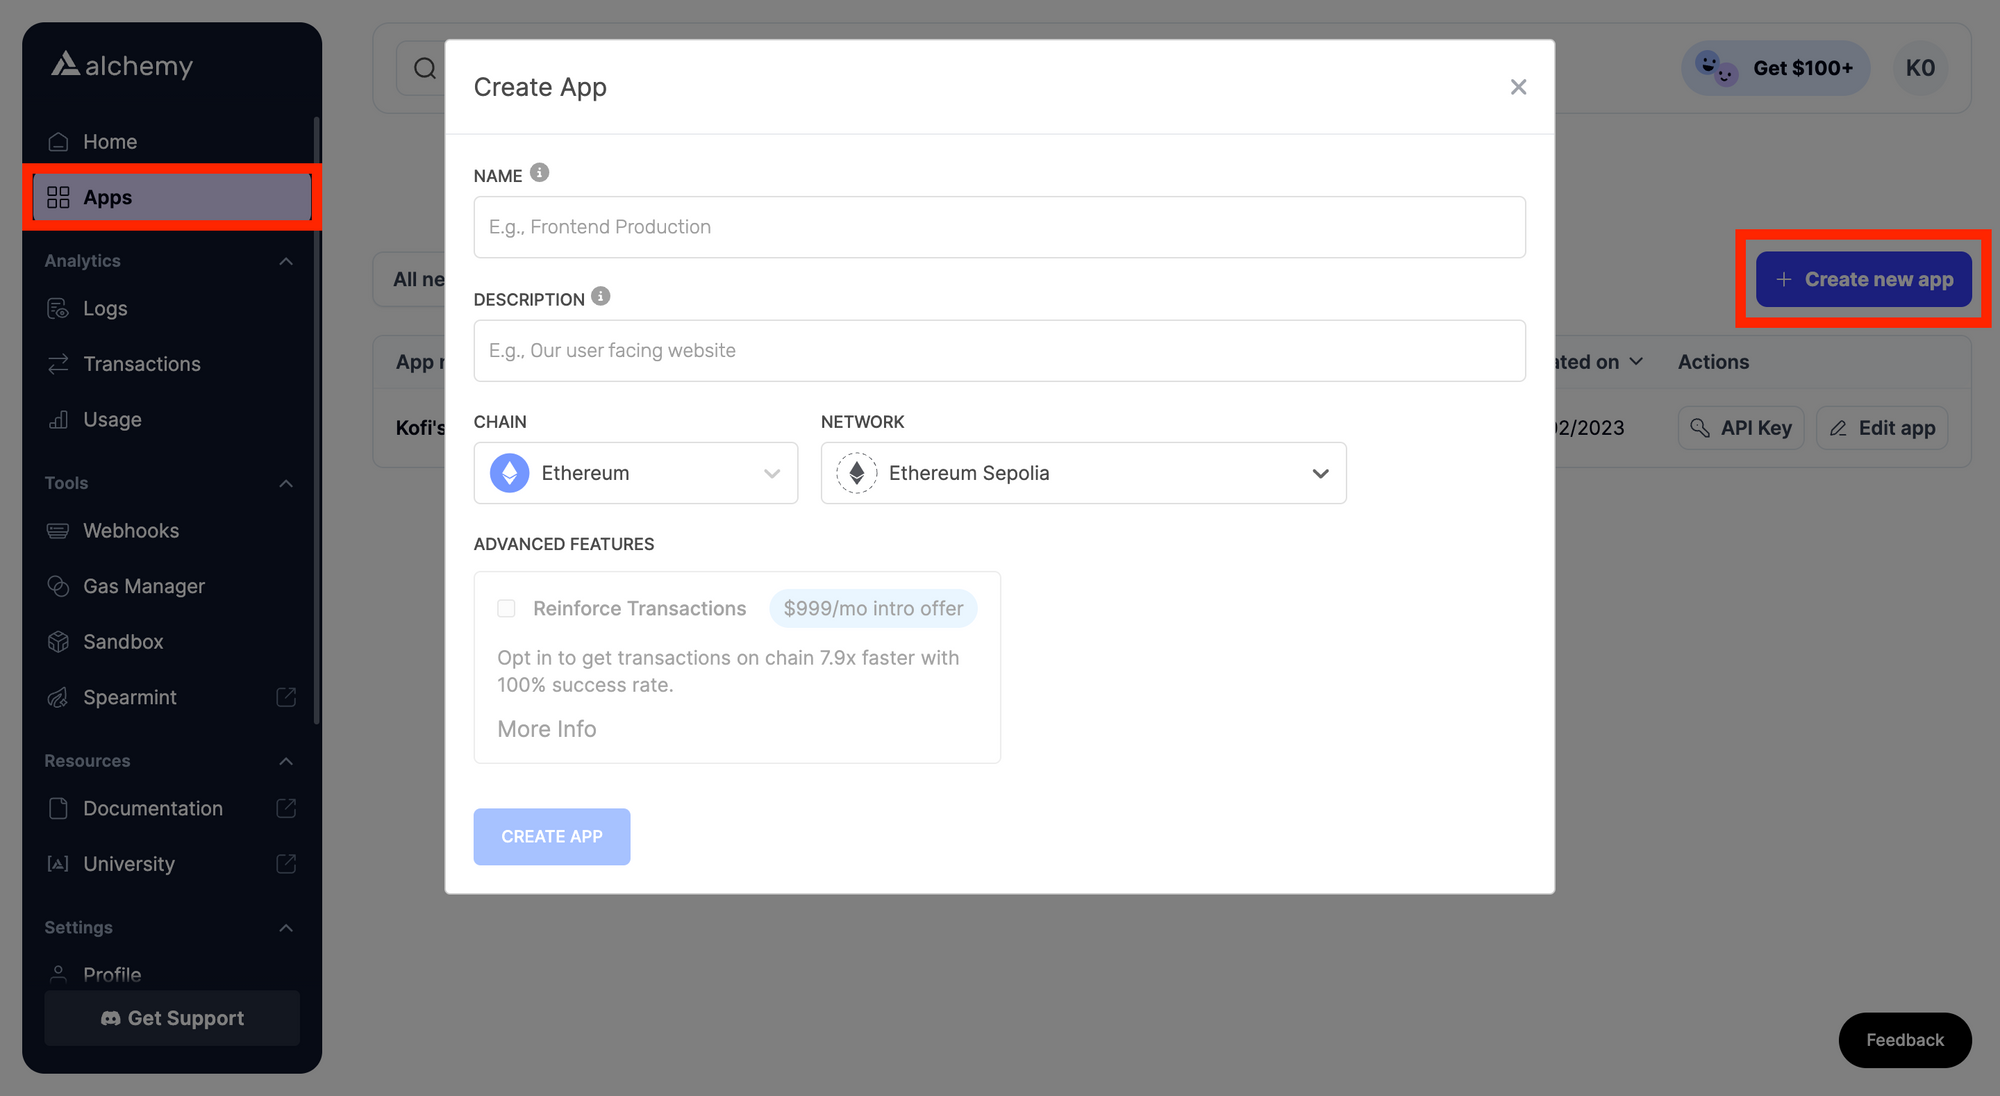Click the Transactions icon

[x=59, y=363]
